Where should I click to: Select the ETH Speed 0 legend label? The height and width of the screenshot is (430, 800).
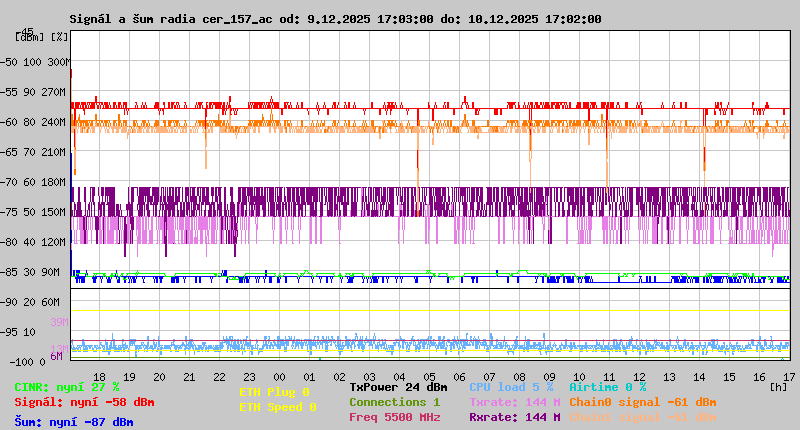[x=277, y=407]
